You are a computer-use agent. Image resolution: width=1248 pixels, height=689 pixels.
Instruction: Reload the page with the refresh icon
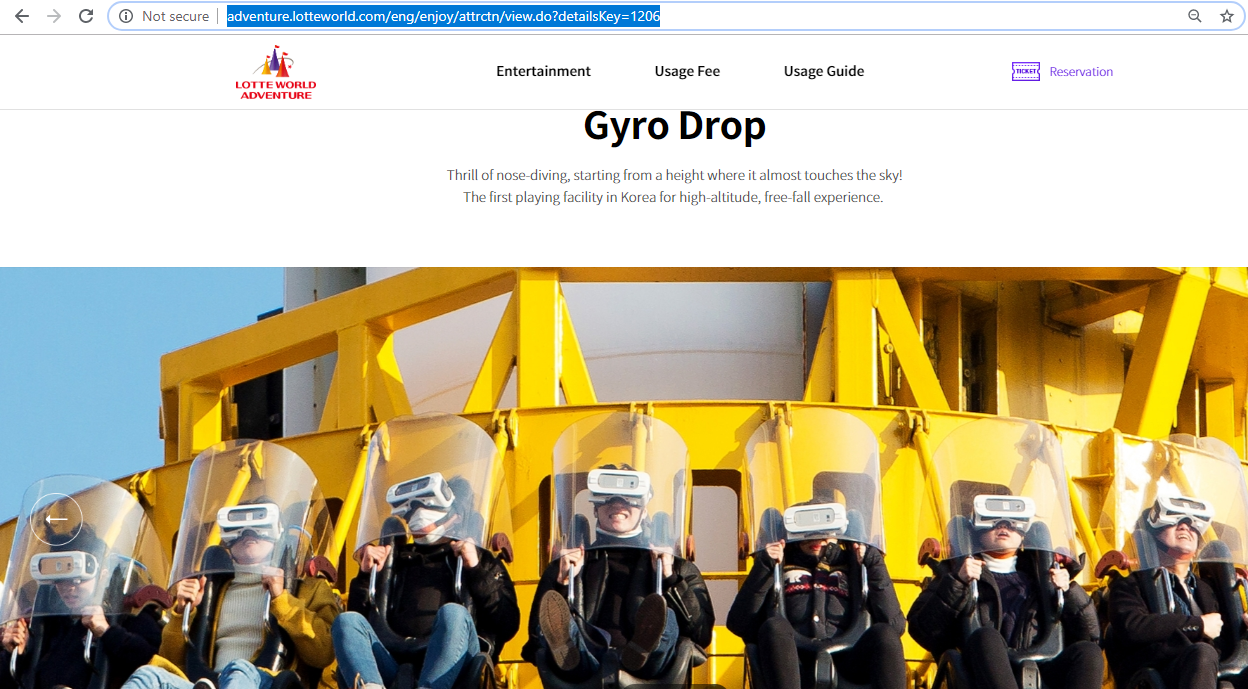[86, 16]
